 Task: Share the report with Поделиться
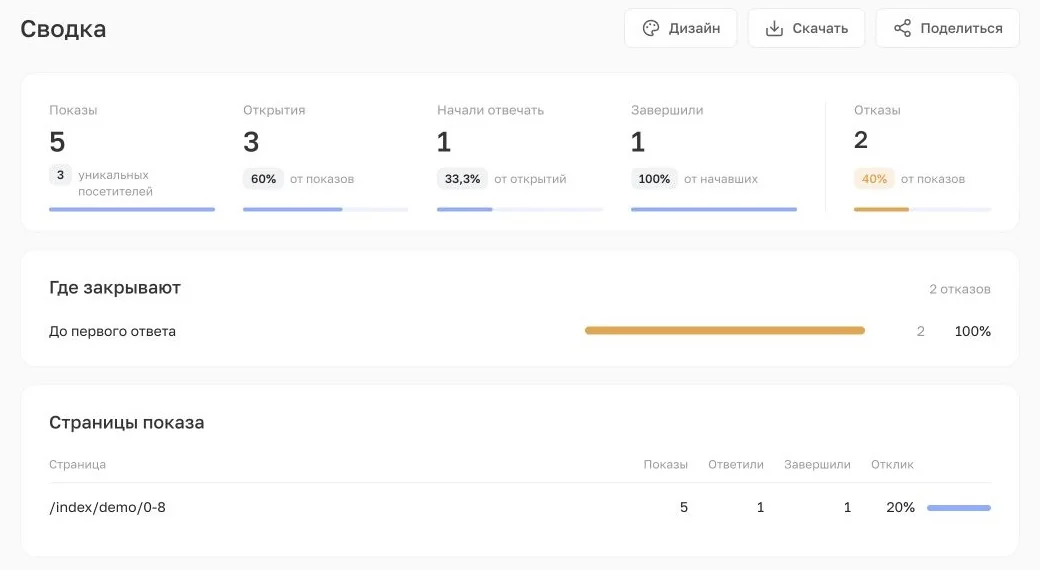(x=947, y=28)
